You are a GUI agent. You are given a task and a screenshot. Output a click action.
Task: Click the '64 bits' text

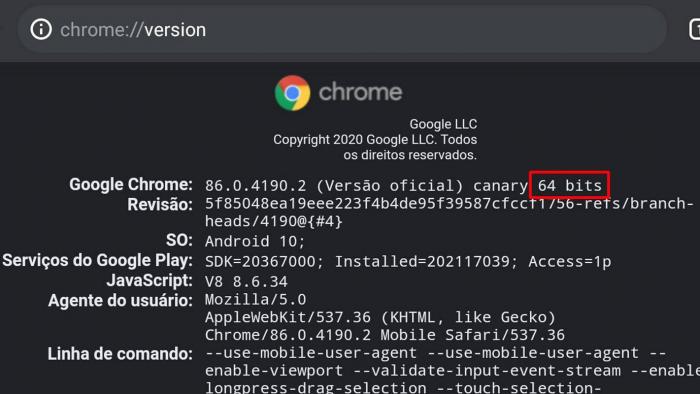[x=570, y=185]
